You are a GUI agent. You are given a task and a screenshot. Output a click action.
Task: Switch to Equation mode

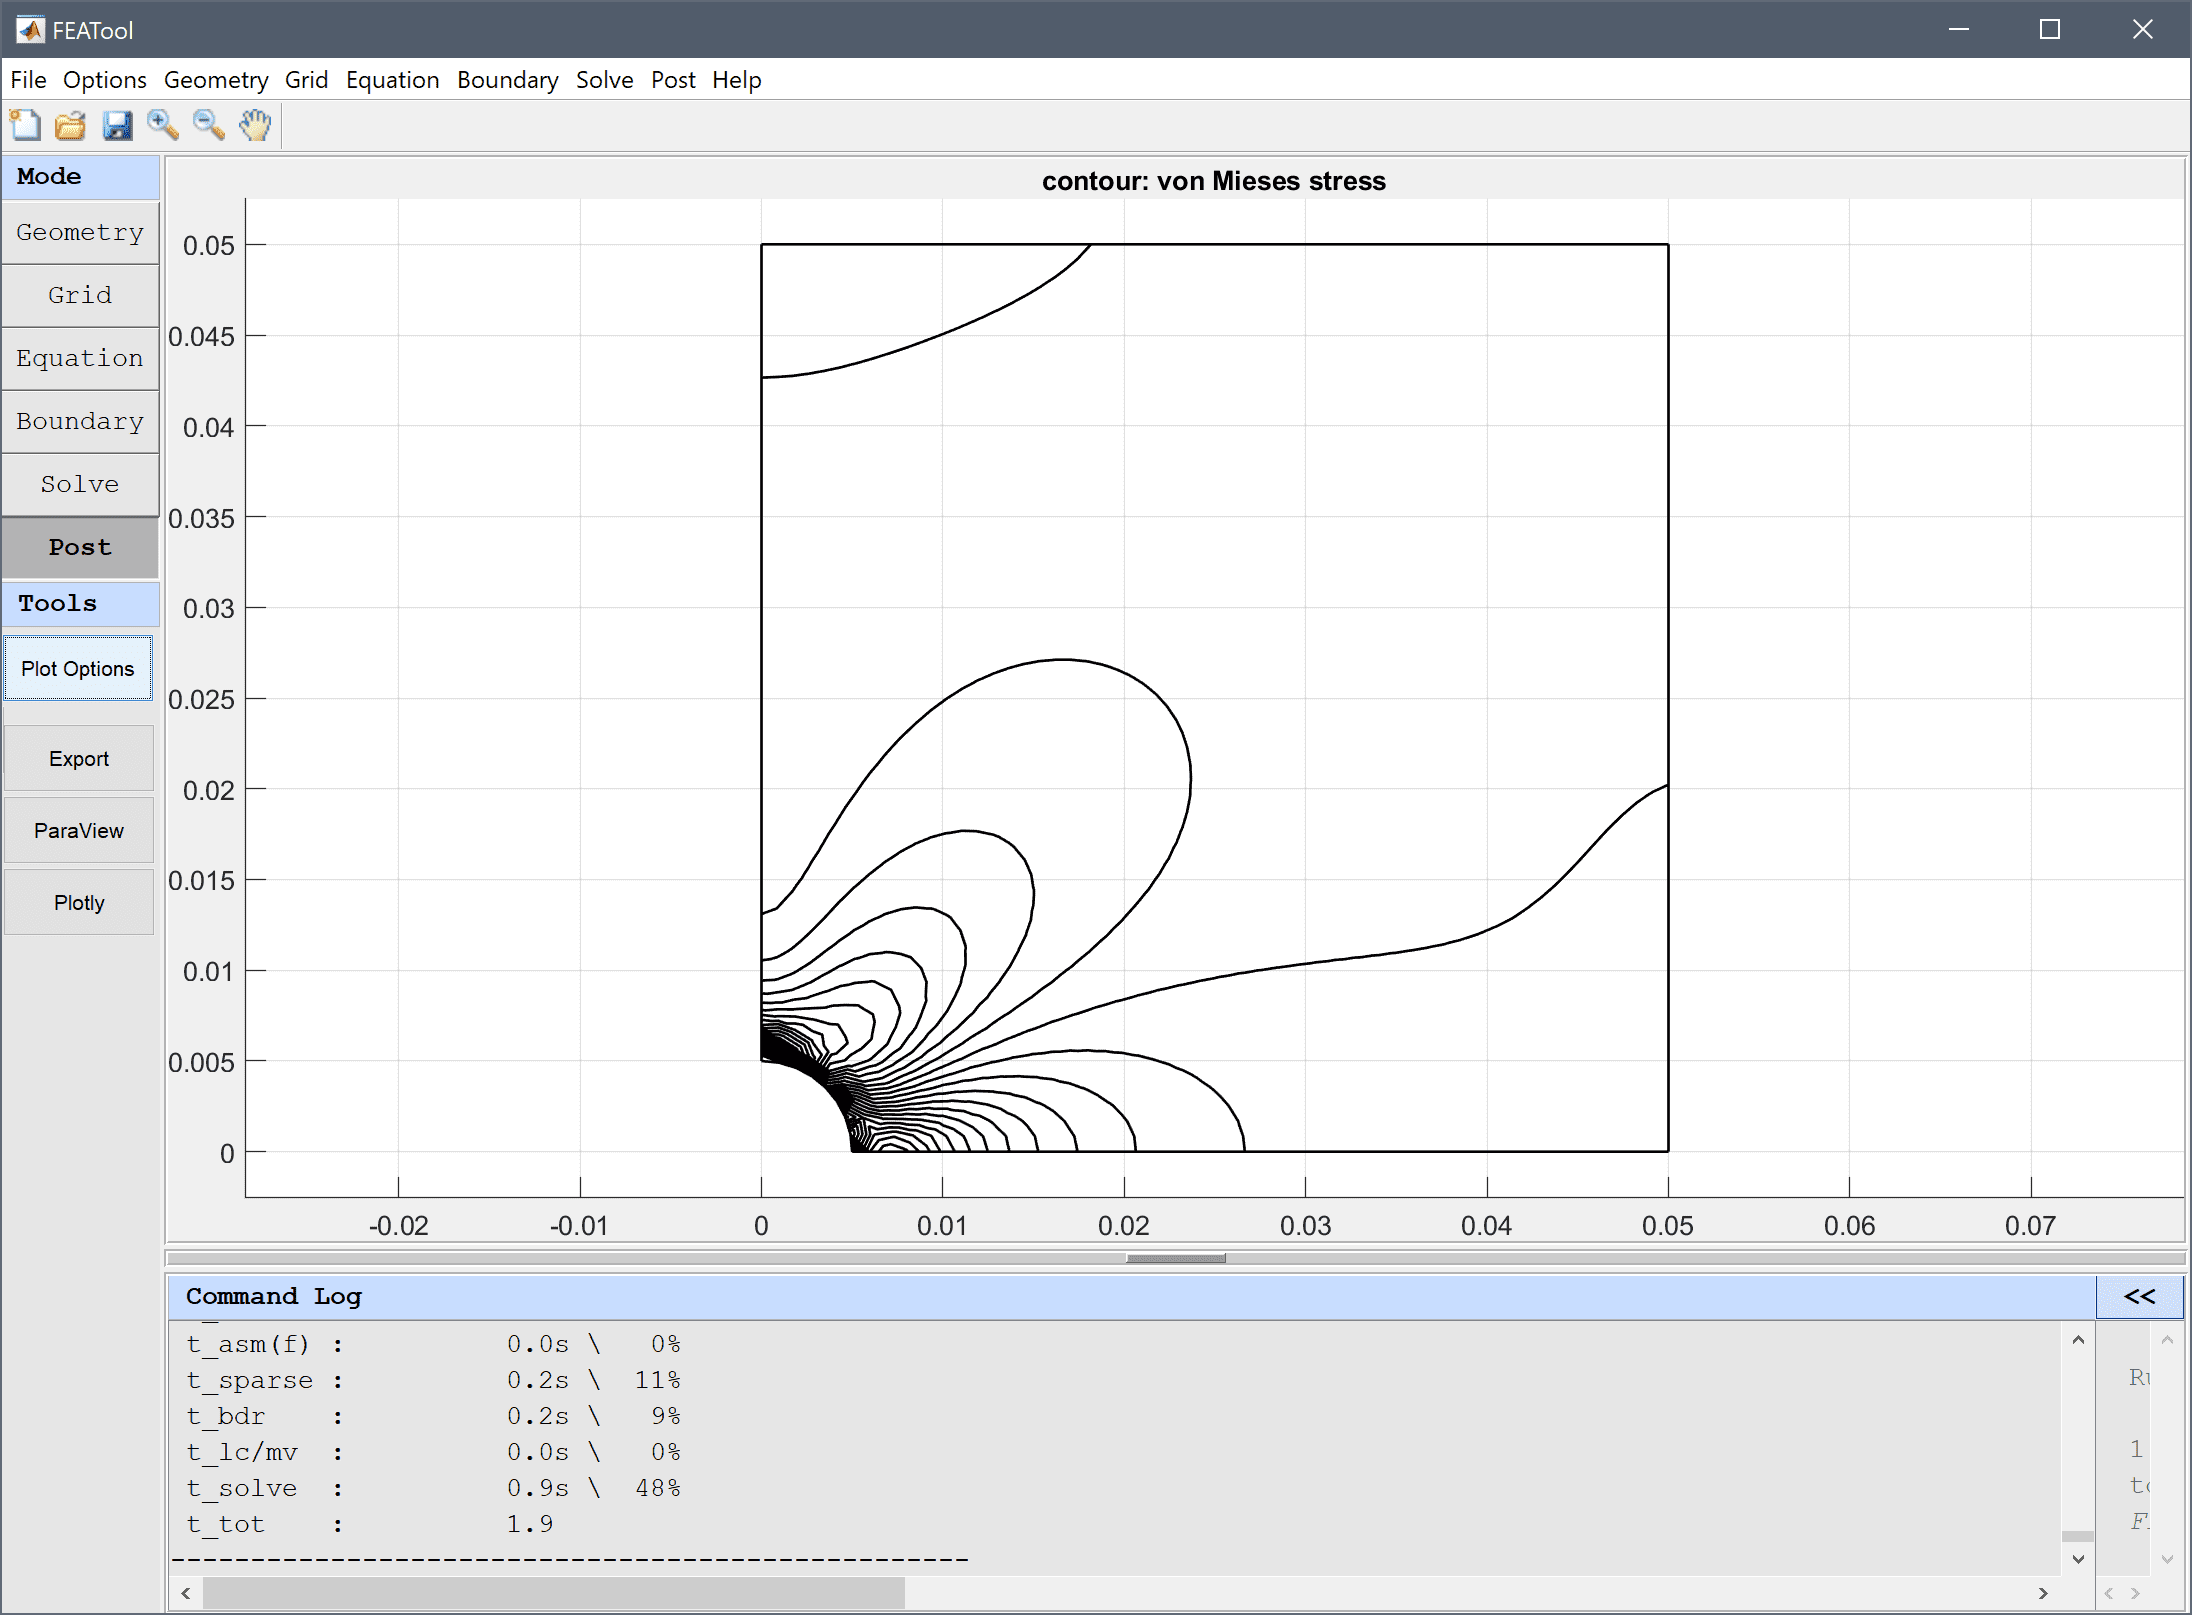coord(80,358)
